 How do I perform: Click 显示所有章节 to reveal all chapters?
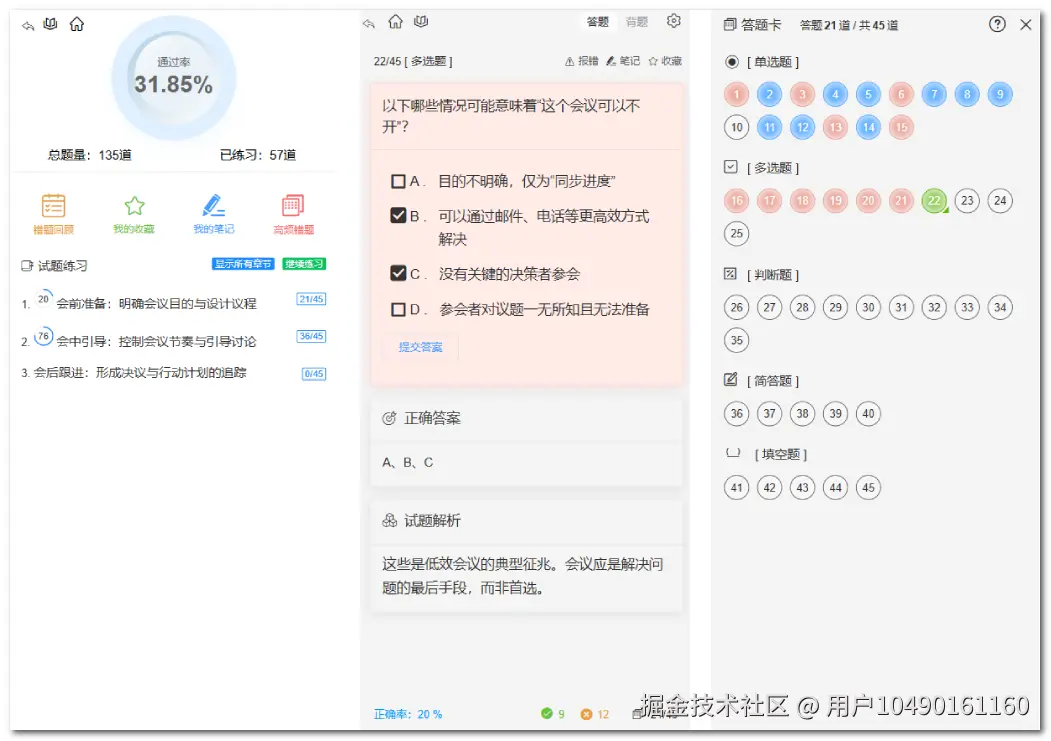coord(242,263)
